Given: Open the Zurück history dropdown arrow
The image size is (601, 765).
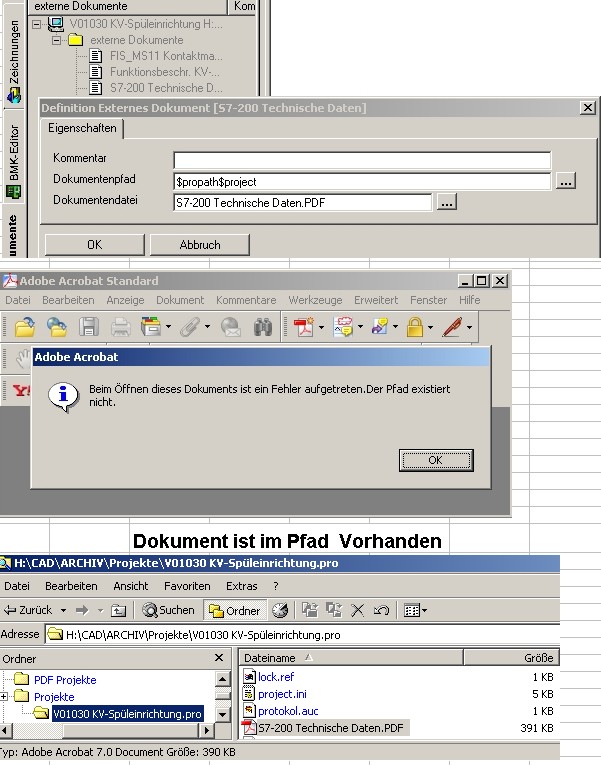Looking at the screenshot, I should (63, 610).
